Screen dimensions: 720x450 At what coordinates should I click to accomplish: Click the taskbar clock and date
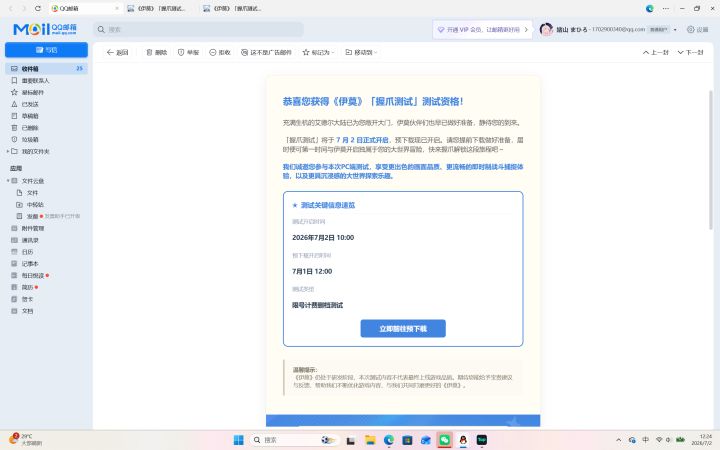(702, 440)
